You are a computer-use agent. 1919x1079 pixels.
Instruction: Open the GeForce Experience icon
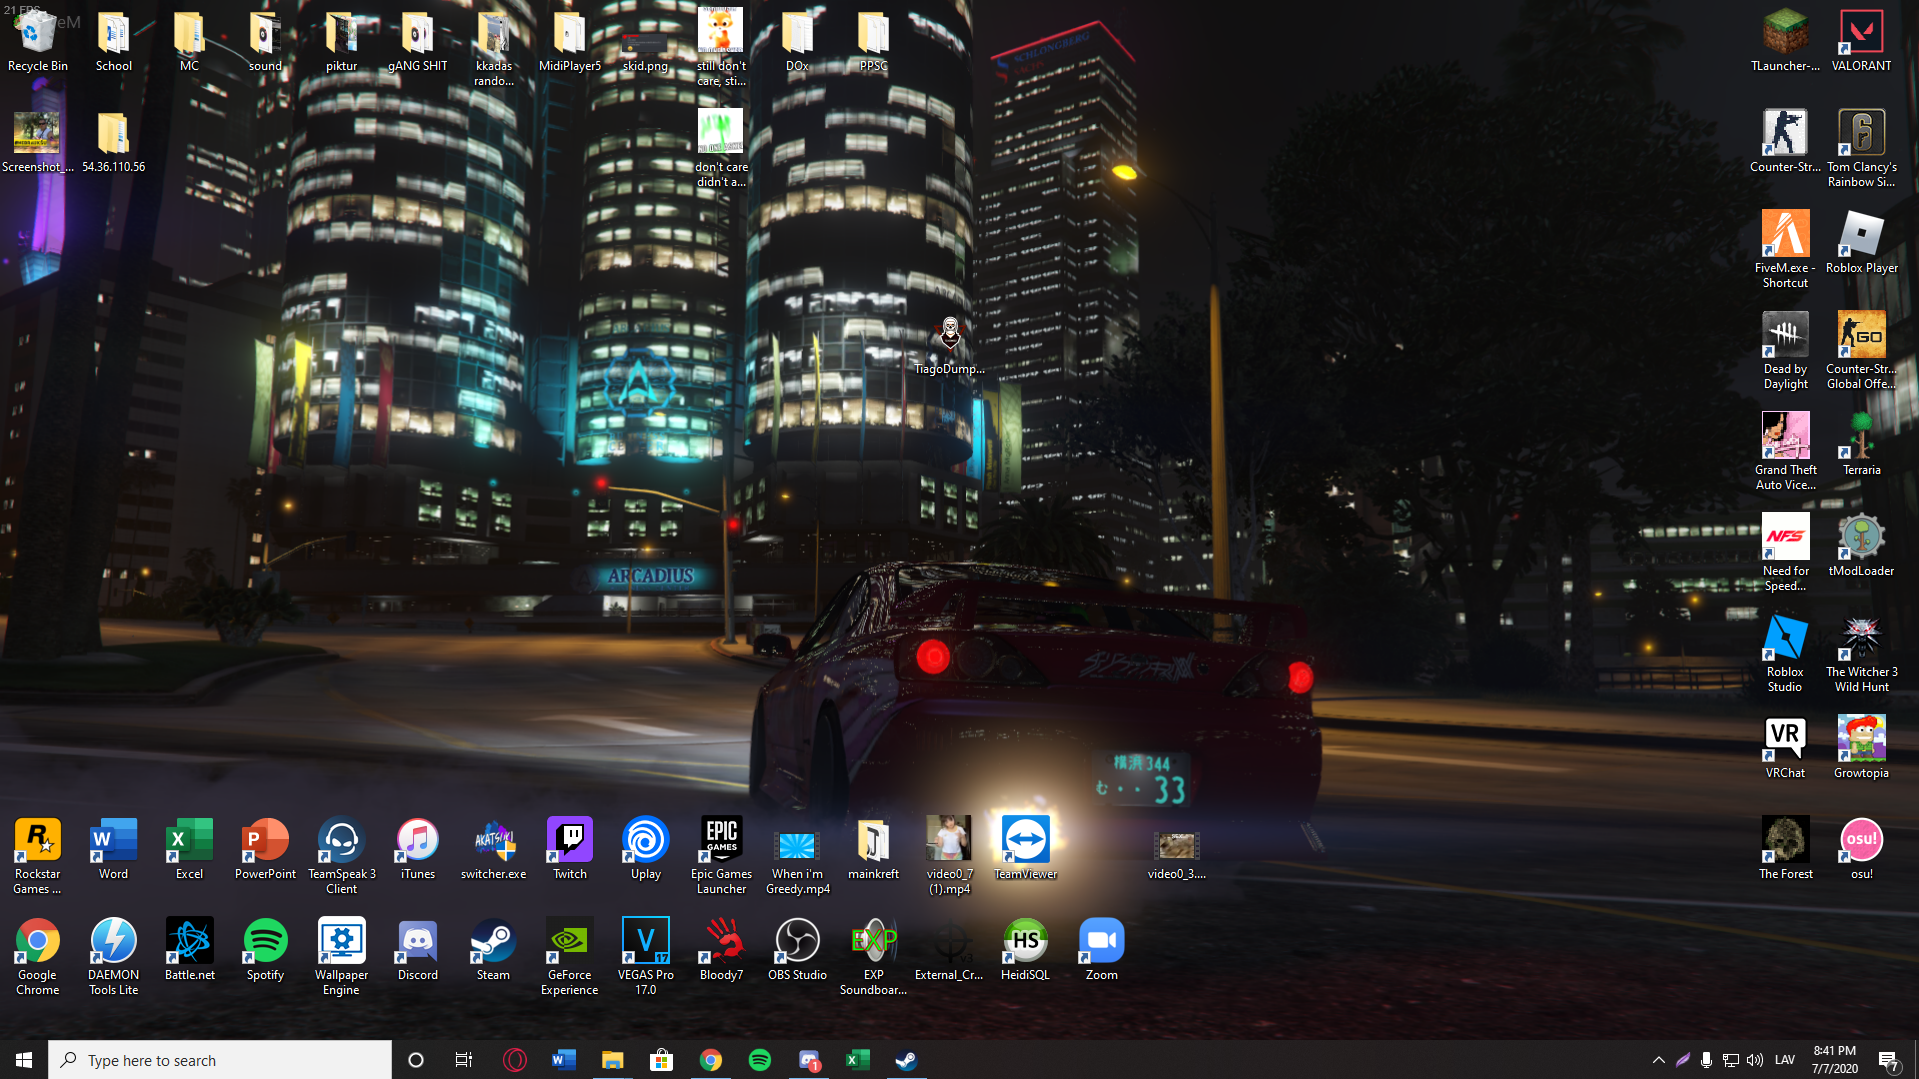570,957
